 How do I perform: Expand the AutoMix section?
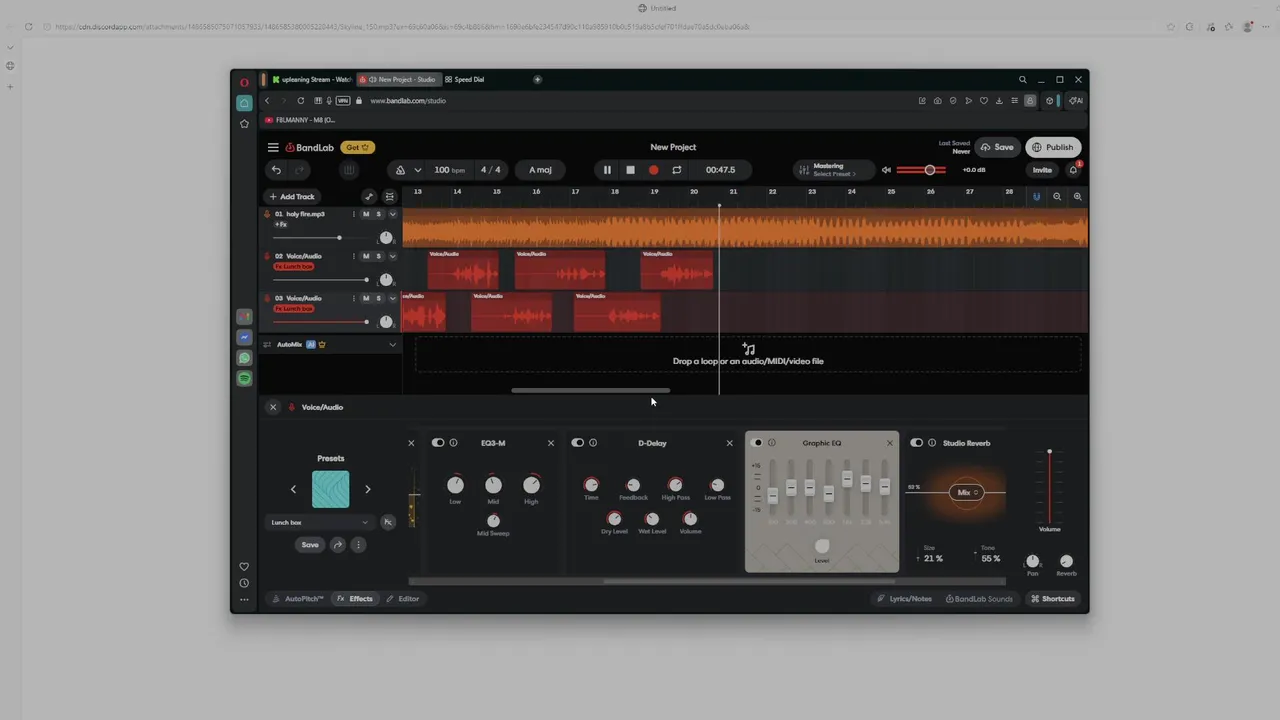pos(393,344)
